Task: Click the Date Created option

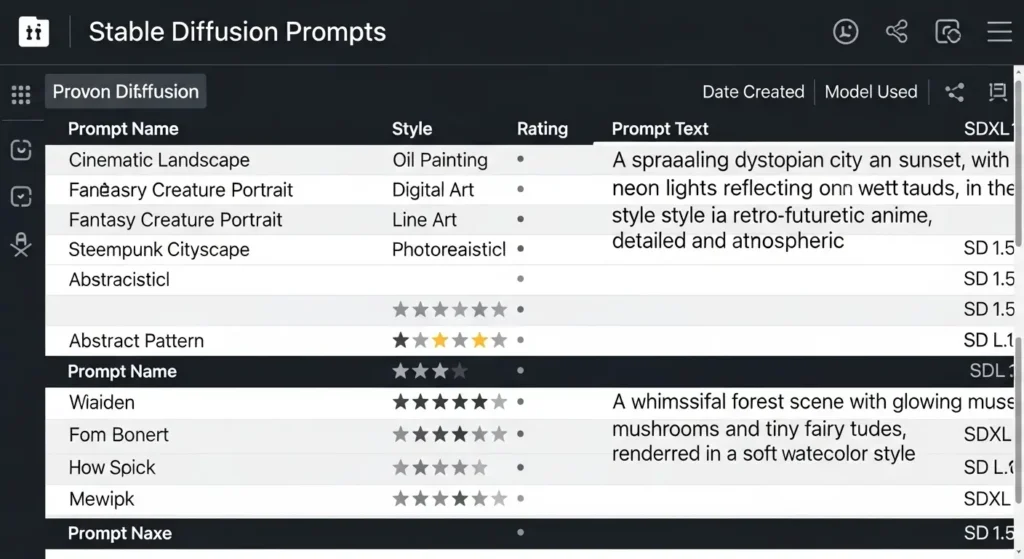Action: (x=753, y=92)
